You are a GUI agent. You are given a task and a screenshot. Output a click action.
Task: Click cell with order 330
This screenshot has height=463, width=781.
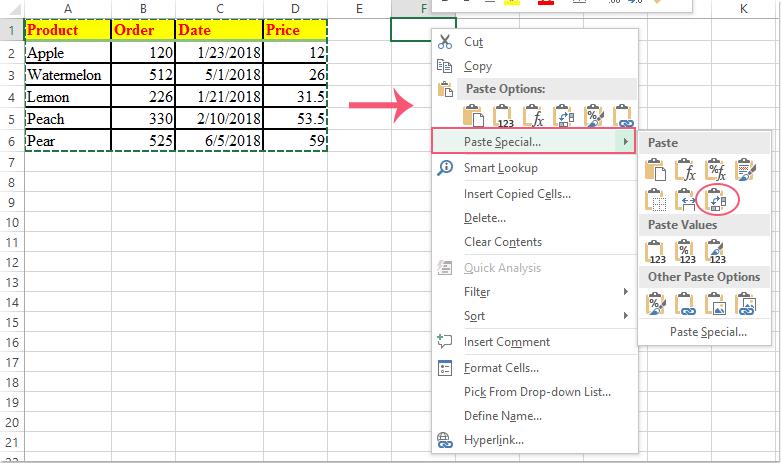tap(143, 118)
